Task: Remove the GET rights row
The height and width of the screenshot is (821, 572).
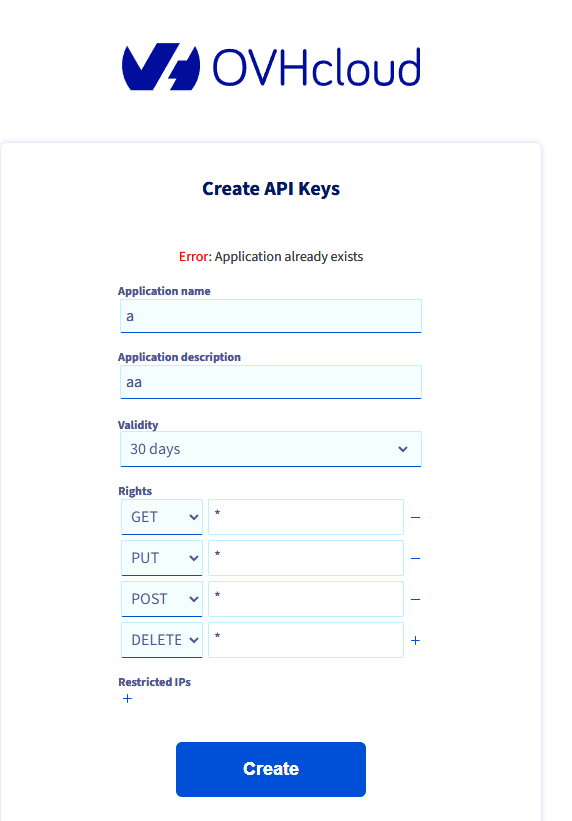Action: (415, 517)
